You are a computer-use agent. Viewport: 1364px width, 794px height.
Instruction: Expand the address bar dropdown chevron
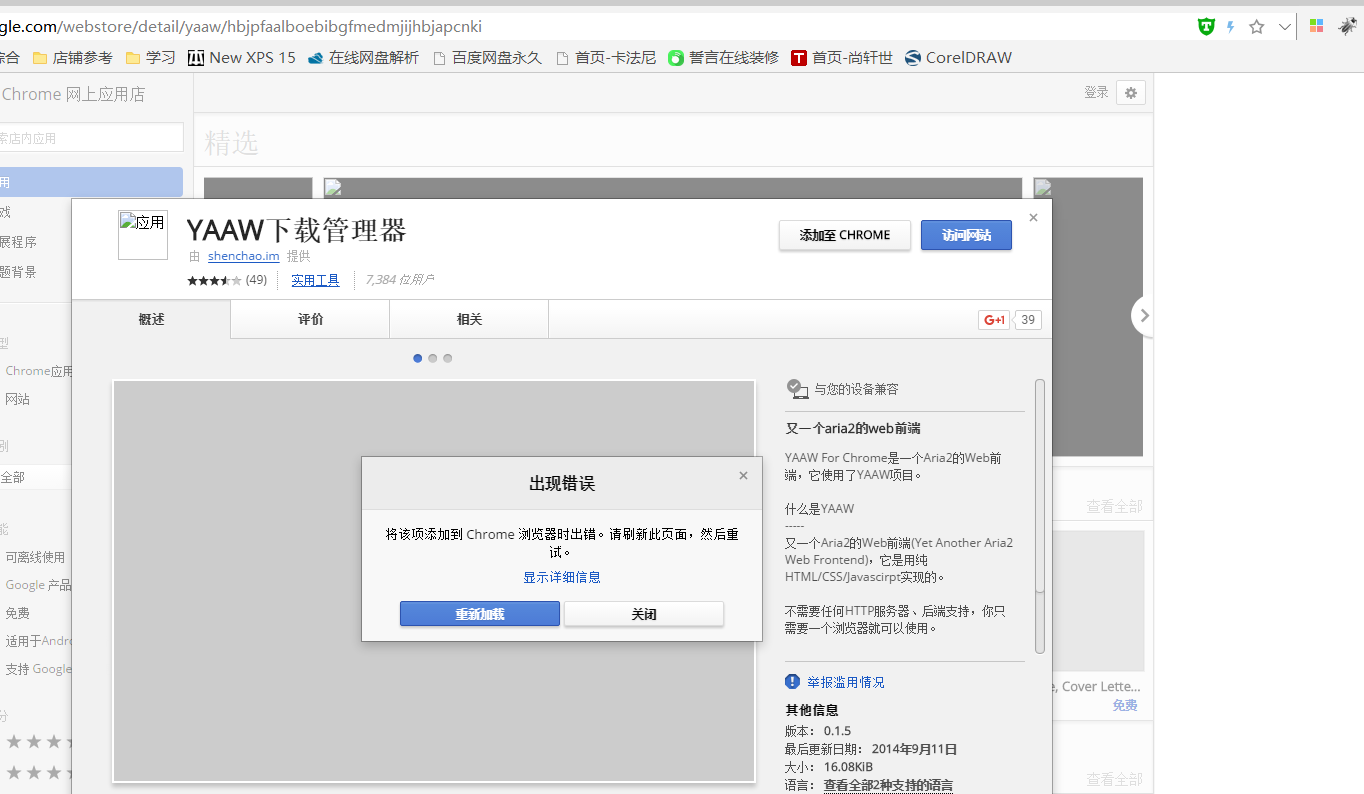[1285, 27]
